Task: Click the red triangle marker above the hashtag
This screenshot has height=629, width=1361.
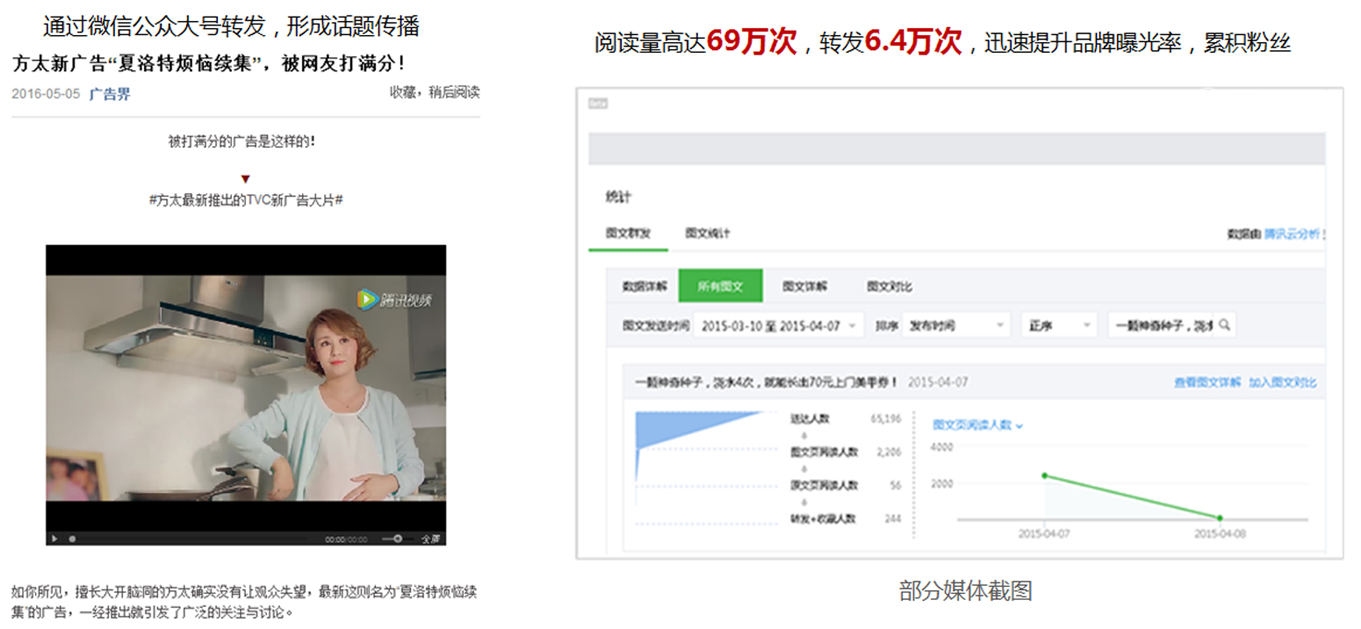Action: tap(246, 179)
